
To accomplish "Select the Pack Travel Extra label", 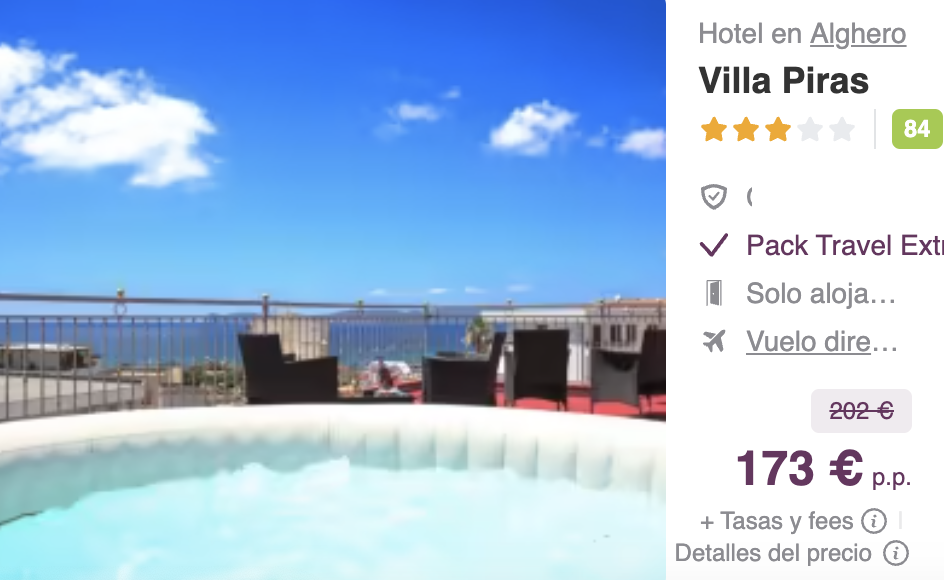I will coord(845,246).
